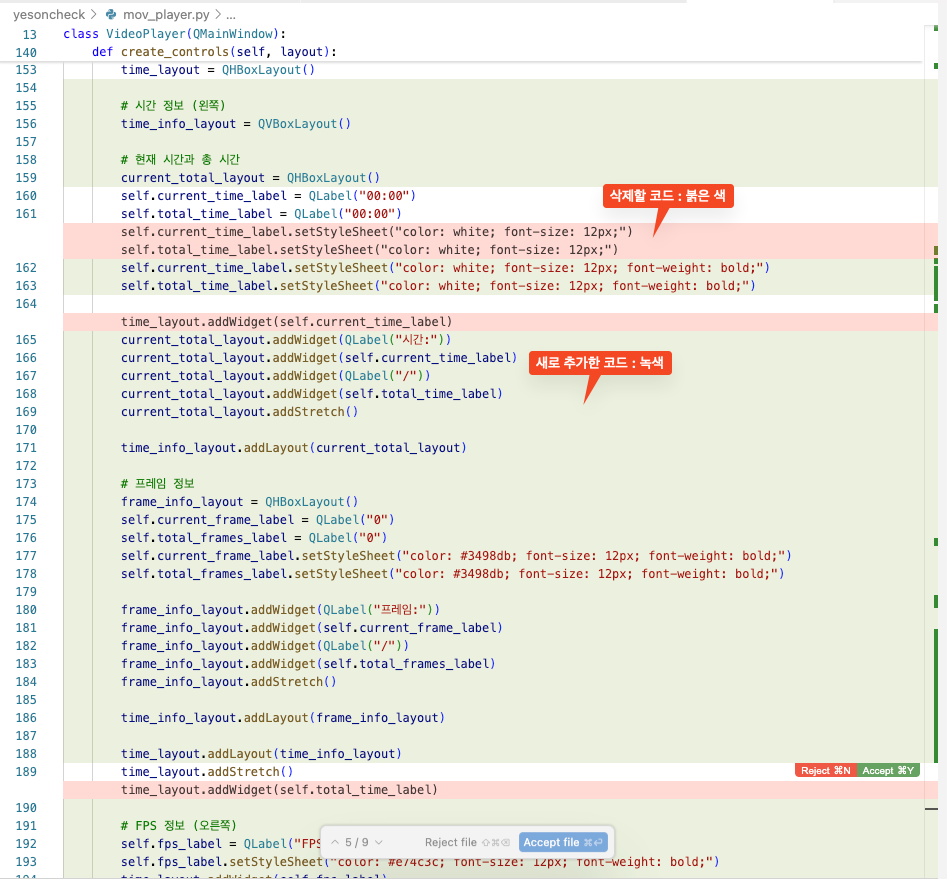Viewport: 947px width, 879px height.
Task: Expand the breadcrumb ellipsis symbol list
Action: click(231, 14)
